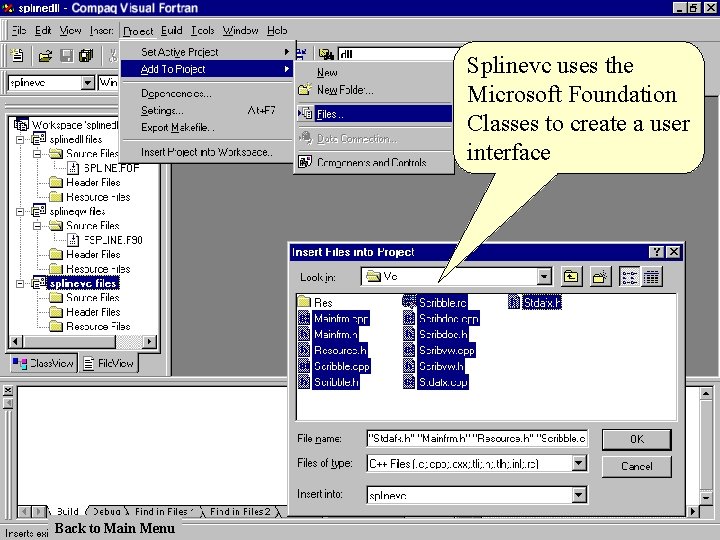Select the Res folder in file list
The image size is (720, 540).
315,303
